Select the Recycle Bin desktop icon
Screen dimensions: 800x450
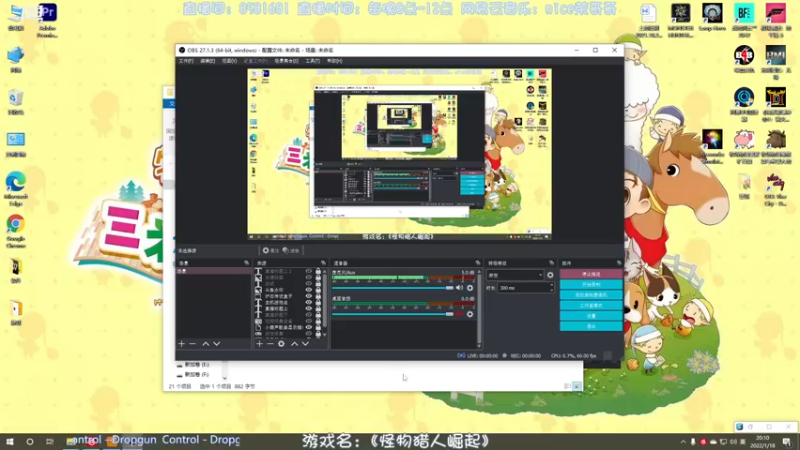pyautogui.click(x=16, y=102)
